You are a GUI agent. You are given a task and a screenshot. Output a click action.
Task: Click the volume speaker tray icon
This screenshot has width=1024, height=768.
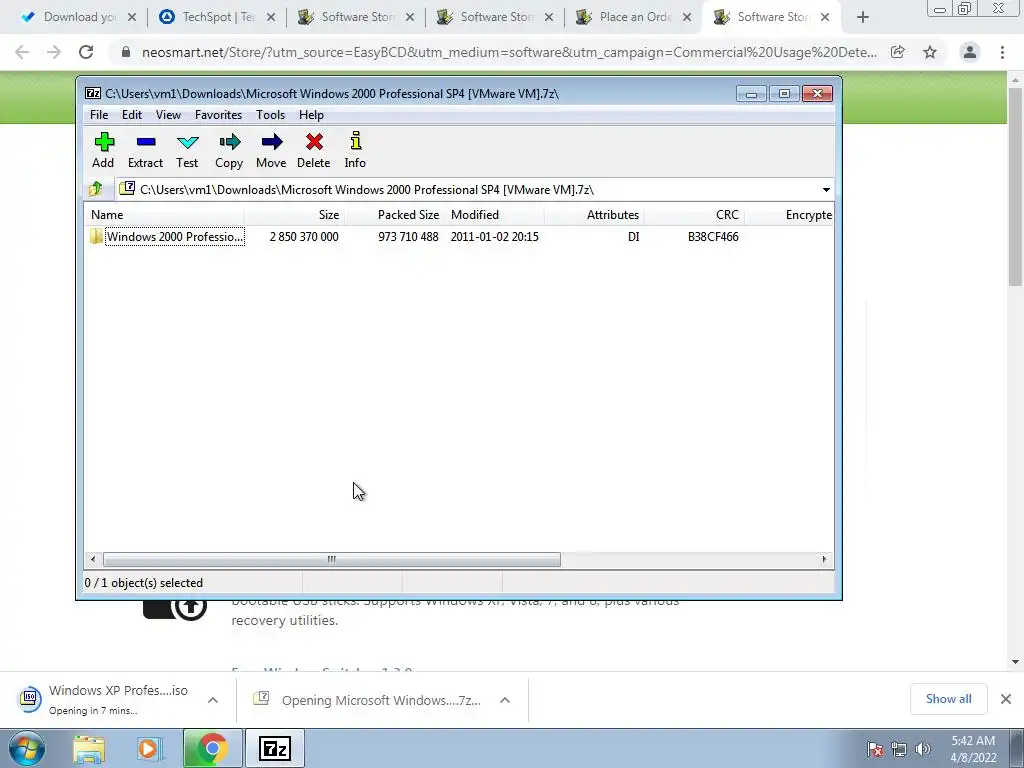[923, 749]
